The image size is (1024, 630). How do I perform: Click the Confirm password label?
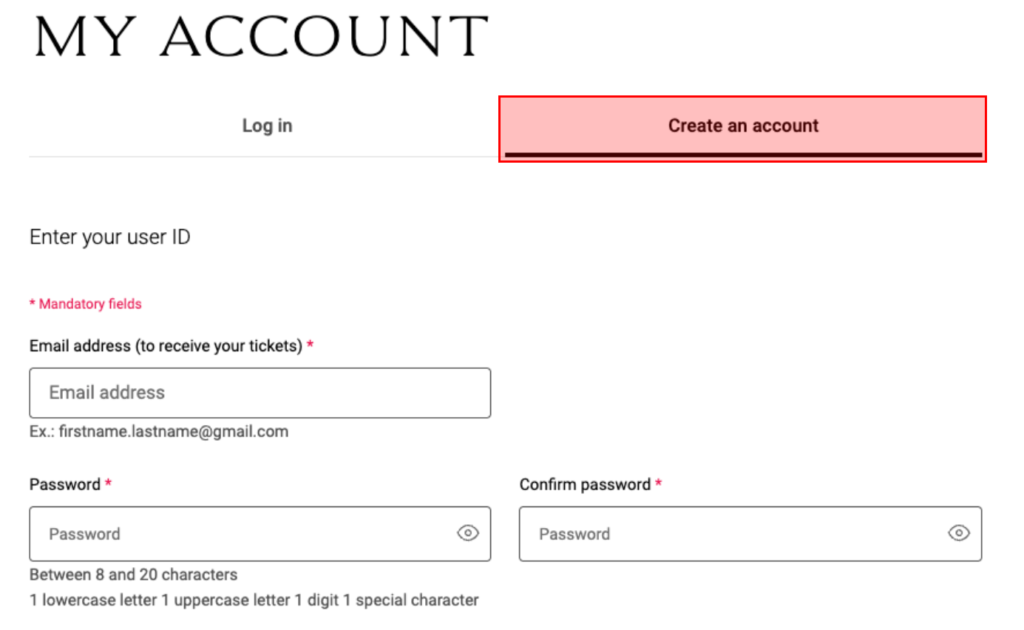pyautogui.click(x=585, y=485)
